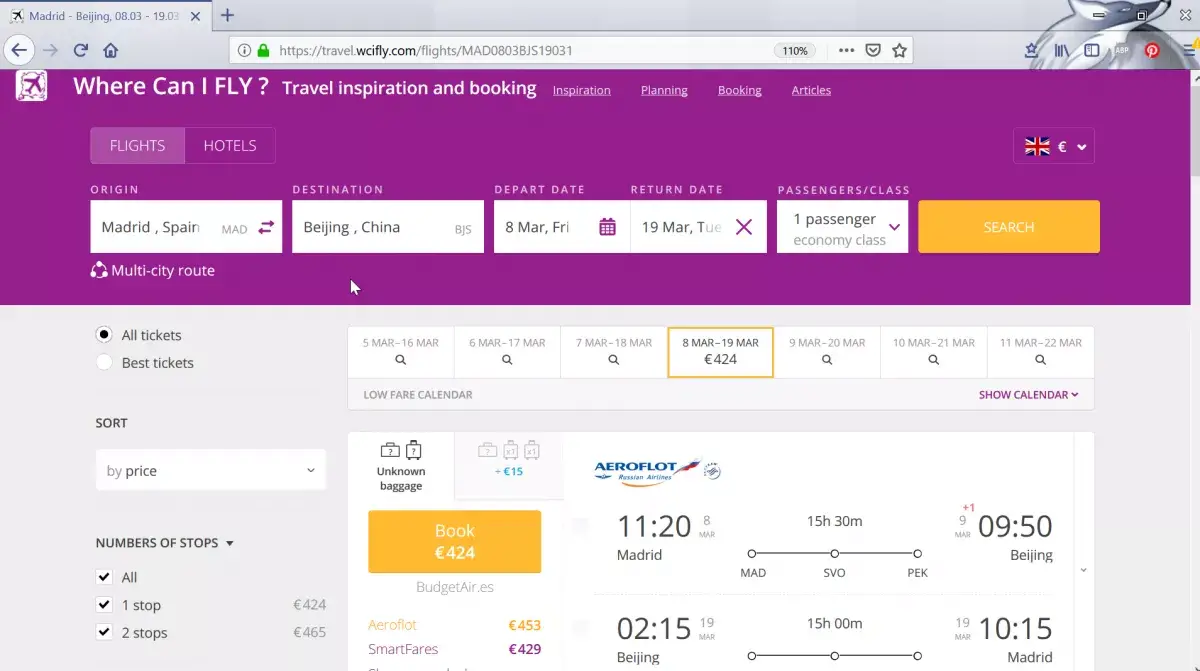This screenshot has height=671, width=1200.
Task: Open the depart date calendar icon
Action: tap(607, 227)
